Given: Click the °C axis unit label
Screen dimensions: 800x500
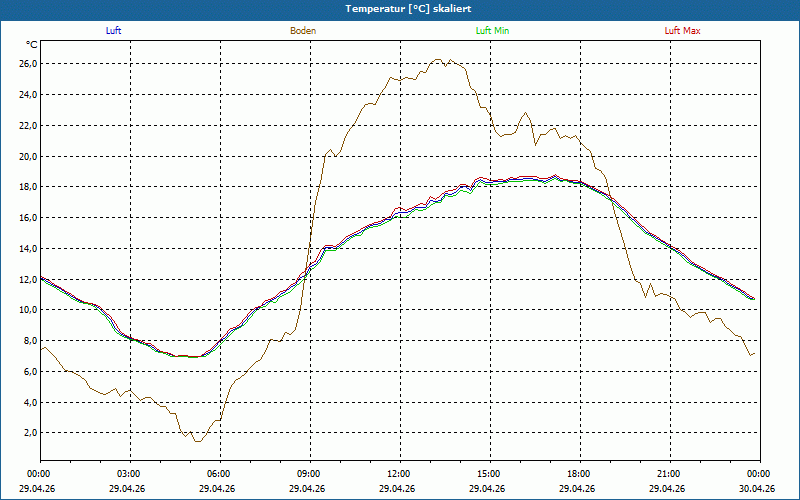Looking at the screenshot, I should [31, 45].
